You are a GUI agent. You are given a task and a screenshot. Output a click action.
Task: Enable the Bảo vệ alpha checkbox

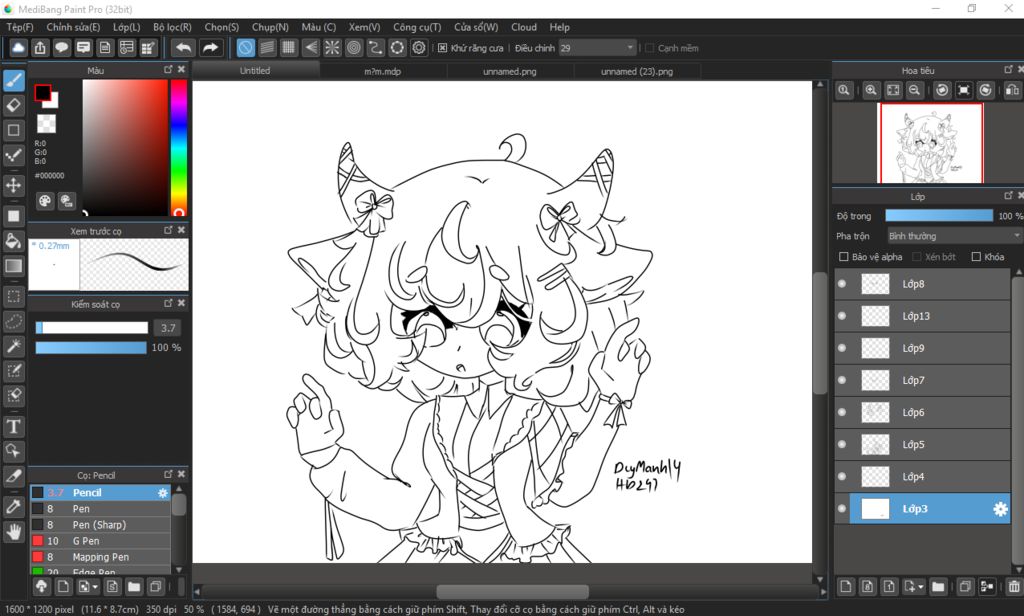pos(844,257)
